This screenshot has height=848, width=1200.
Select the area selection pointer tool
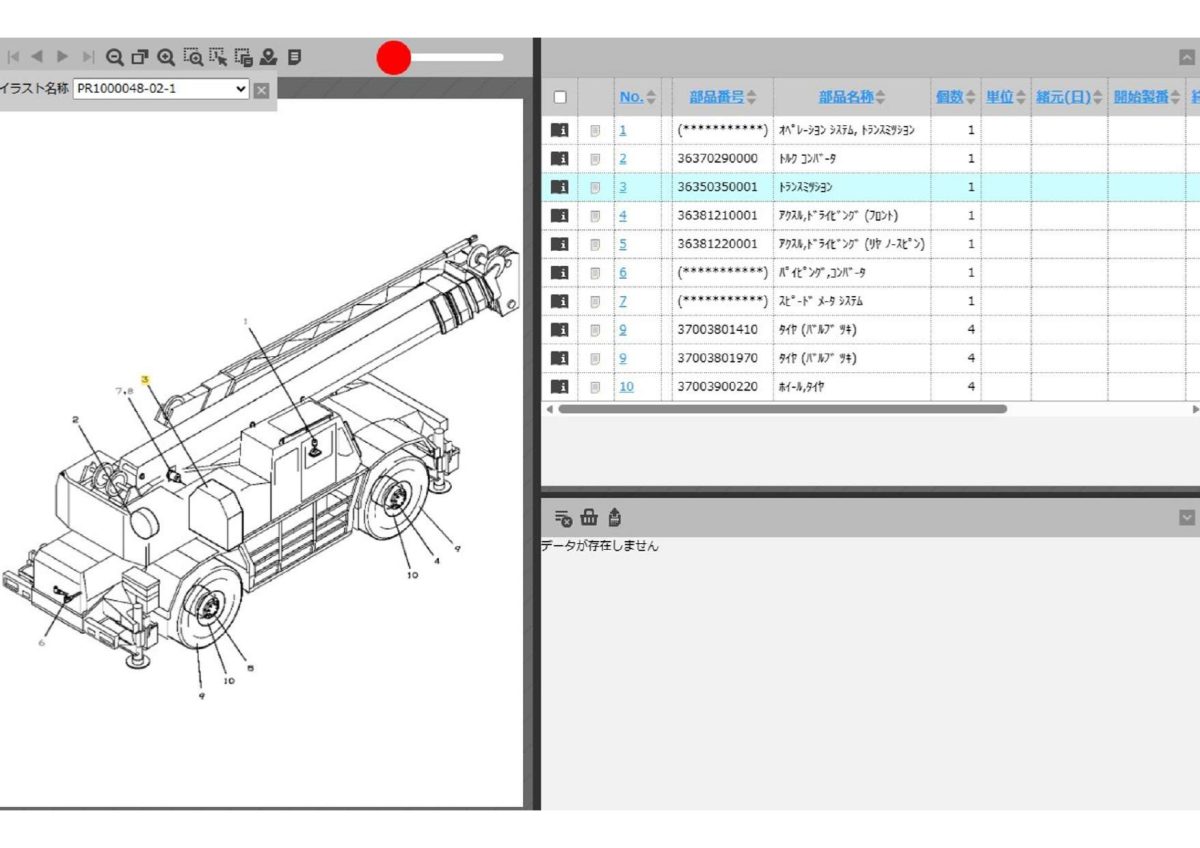pyautogui.click(x=218, y=57)
